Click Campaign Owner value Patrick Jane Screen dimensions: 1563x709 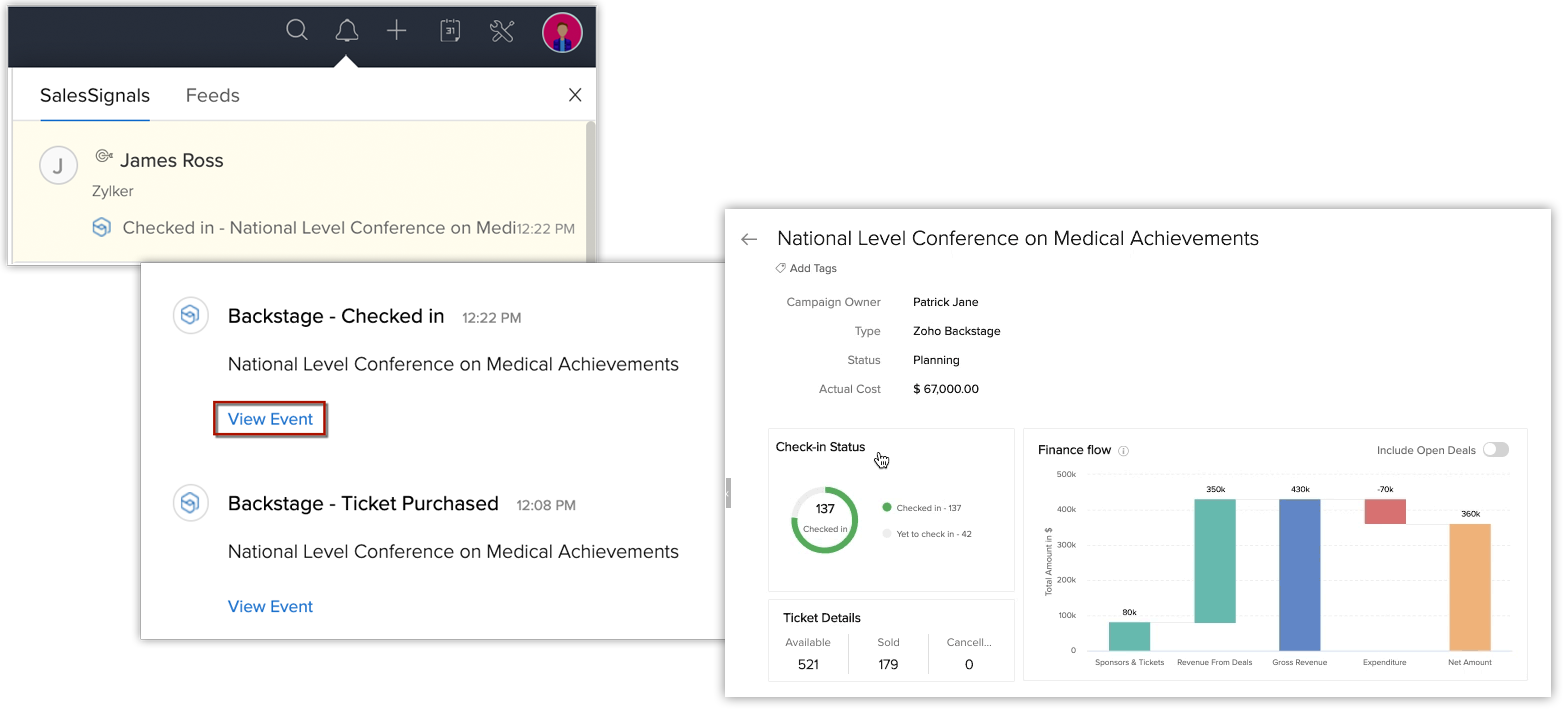click(946, 302)
